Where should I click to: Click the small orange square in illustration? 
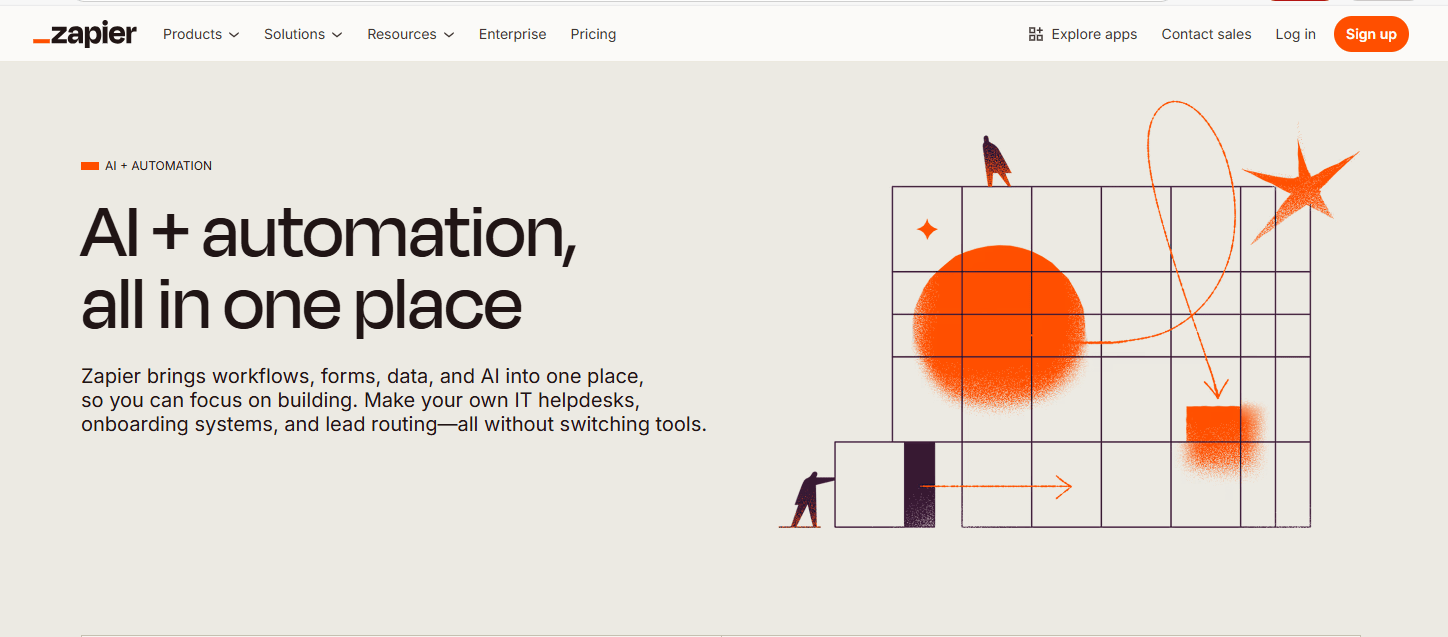1213,432
